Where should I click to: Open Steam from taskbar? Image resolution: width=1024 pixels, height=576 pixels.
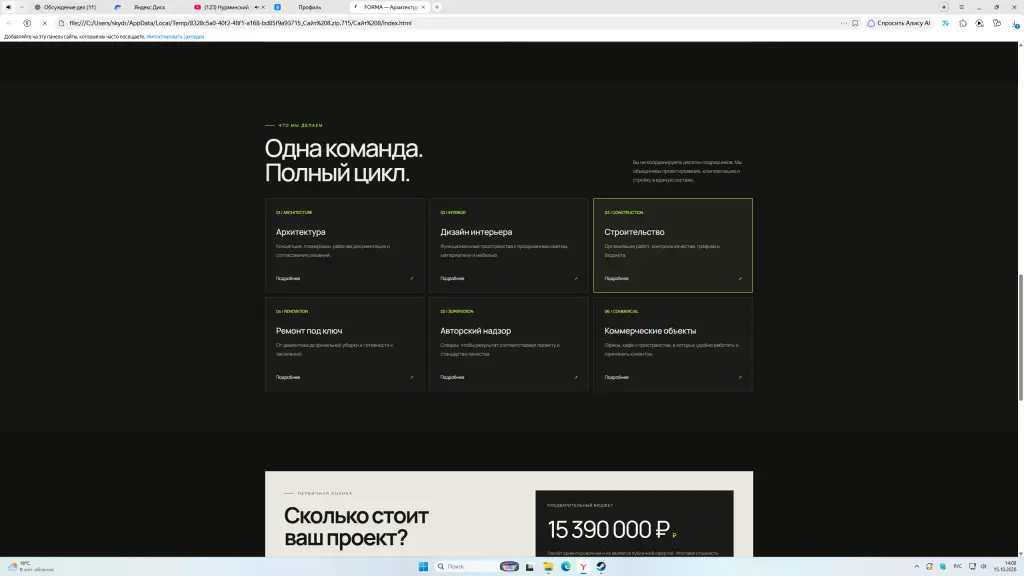point(601,566)
